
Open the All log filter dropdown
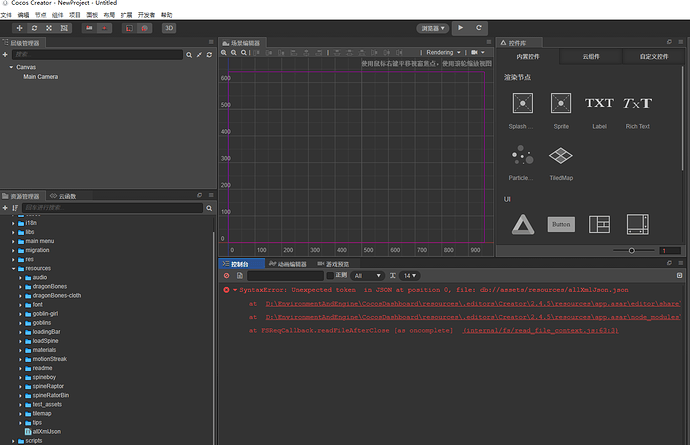(x=367, y=276)
